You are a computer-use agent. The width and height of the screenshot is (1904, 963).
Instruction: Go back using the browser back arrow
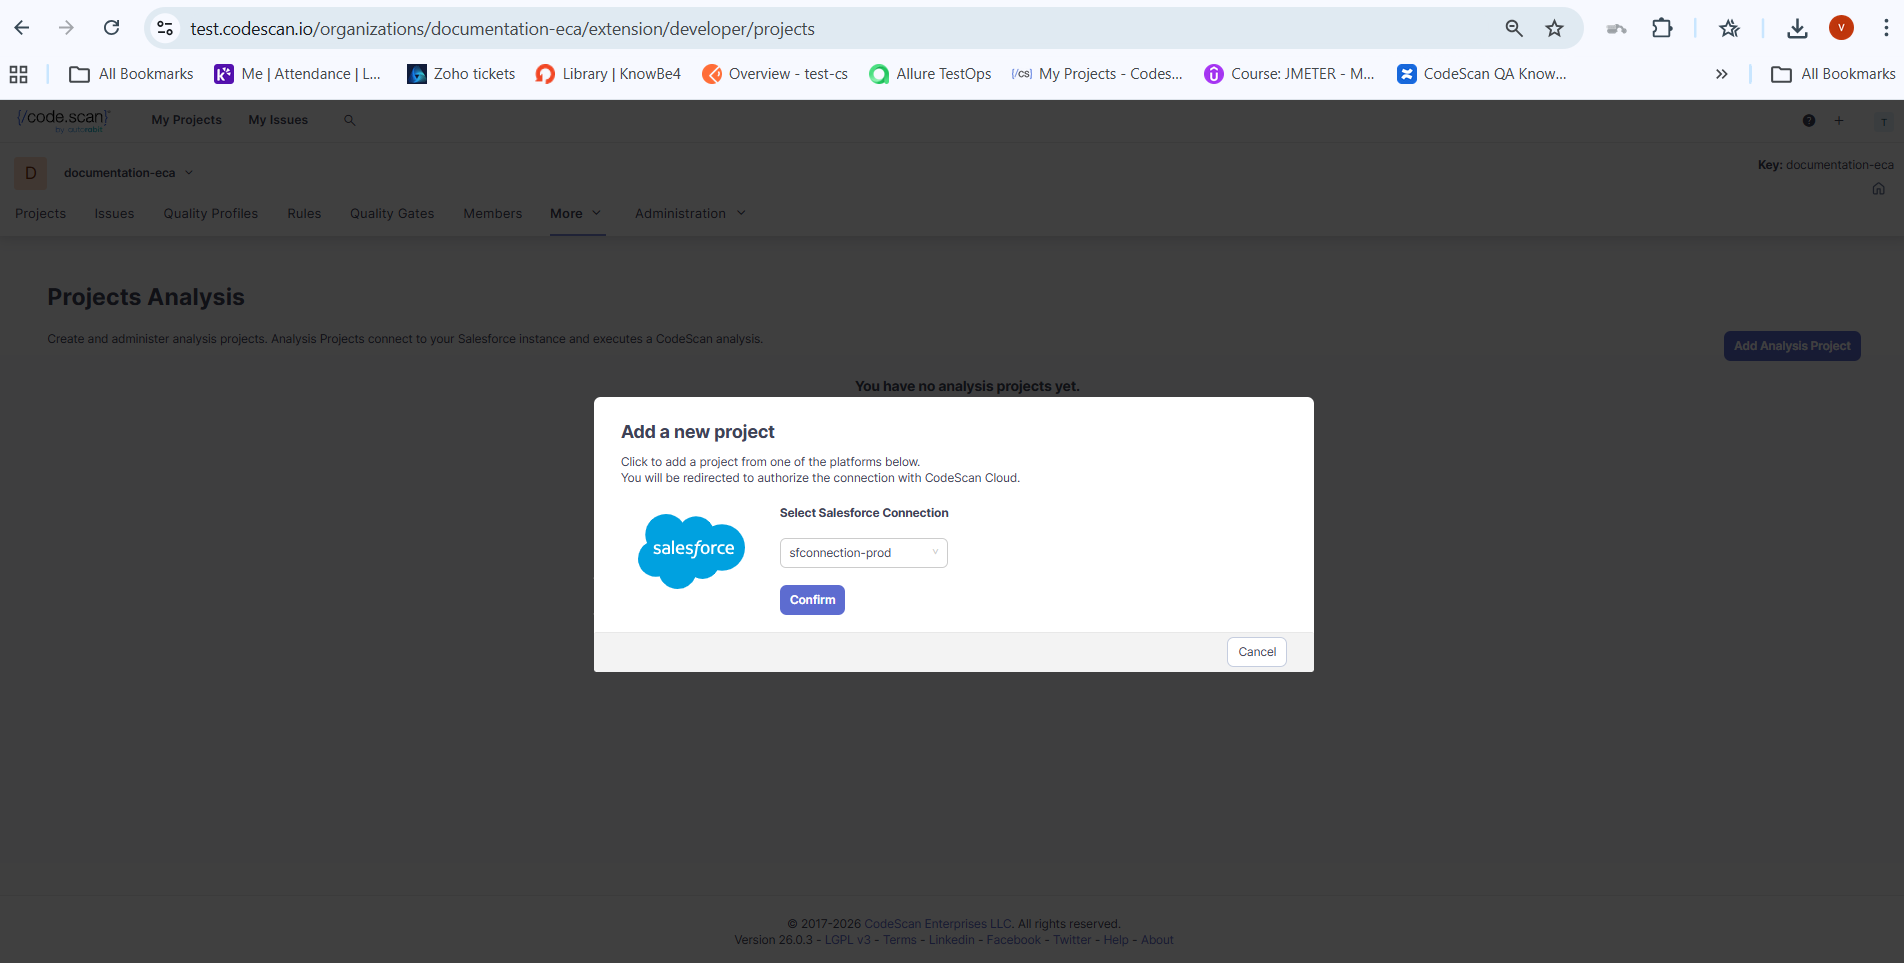pos(22,28)
